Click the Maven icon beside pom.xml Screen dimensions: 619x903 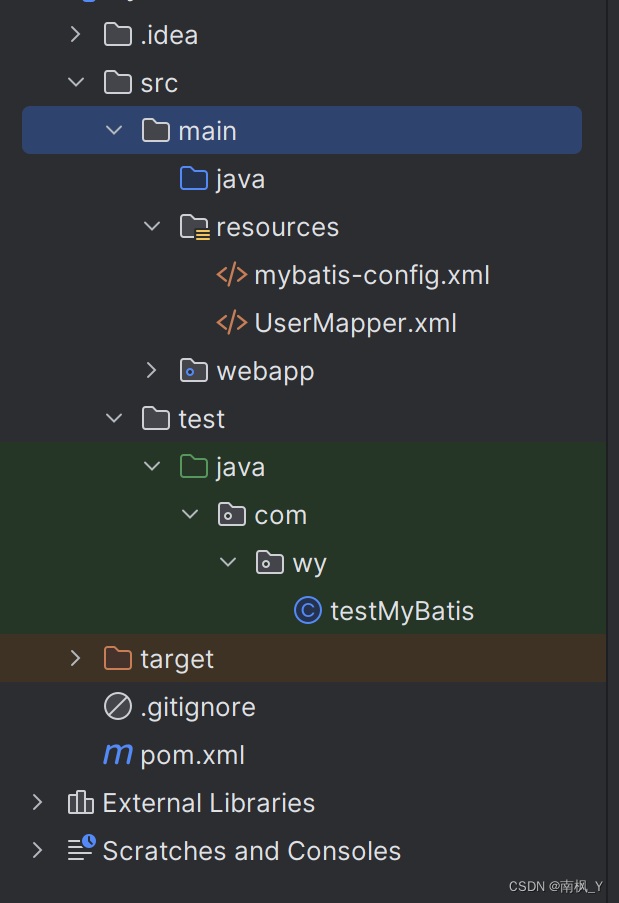pos(118,755)
